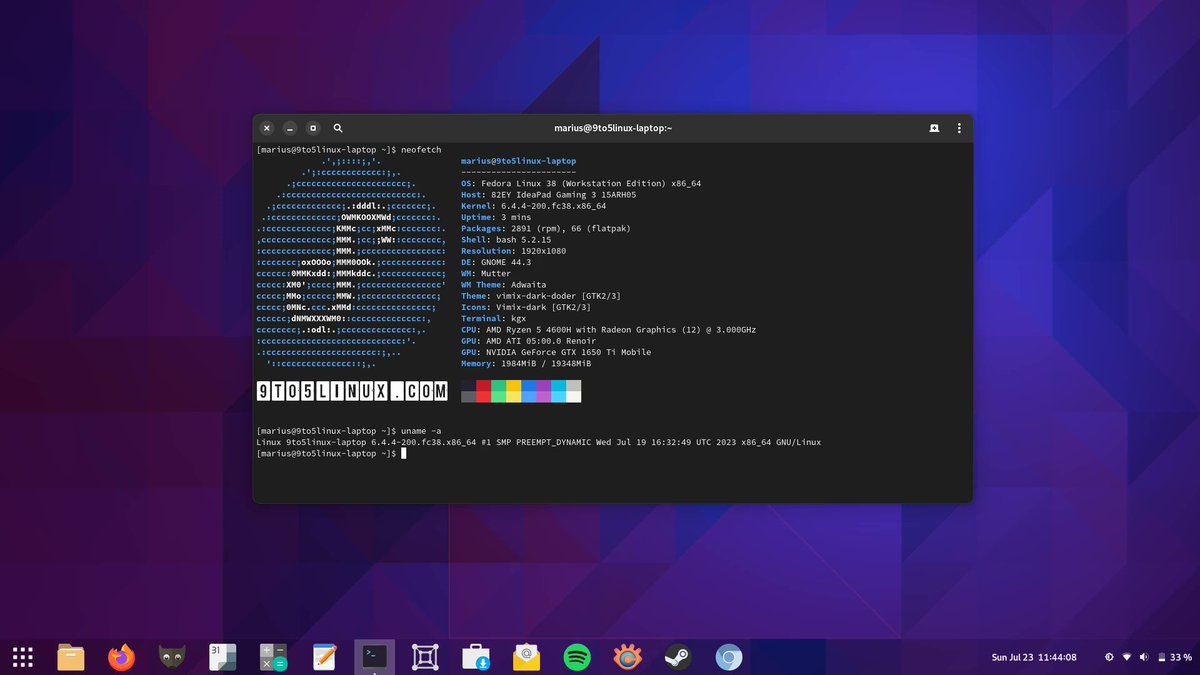Click the WM: Mutter line
1200x675 pixels.
click(x=487, y=274)
